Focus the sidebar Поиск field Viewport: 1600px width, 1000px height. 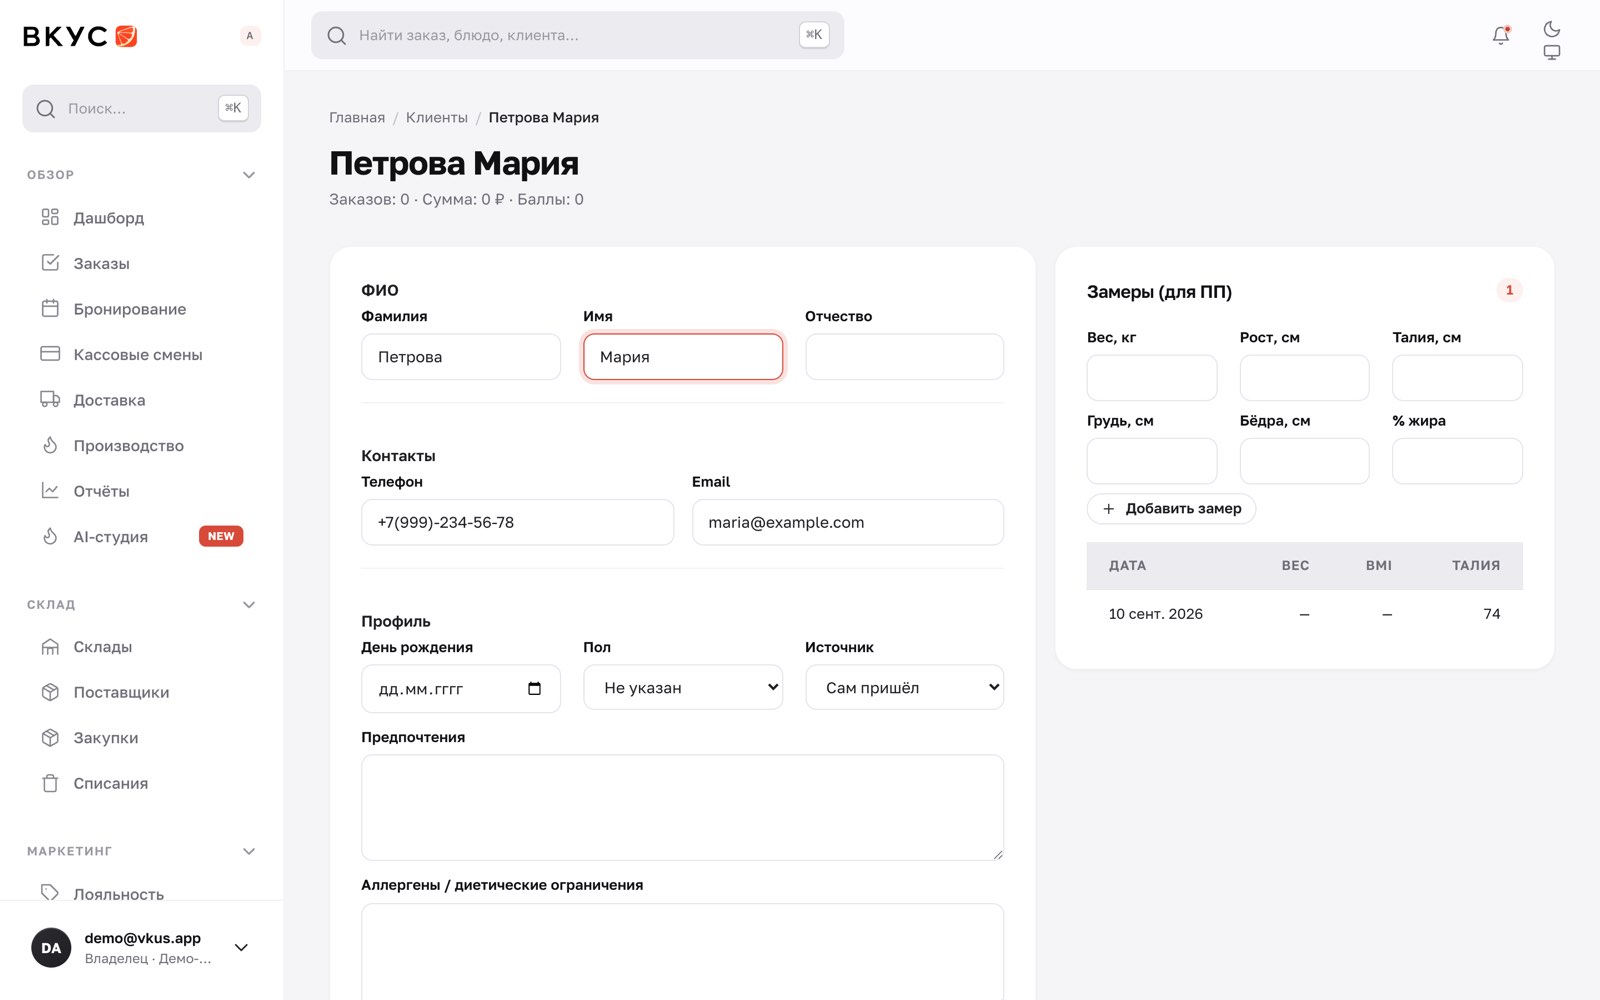coord(142,108)
